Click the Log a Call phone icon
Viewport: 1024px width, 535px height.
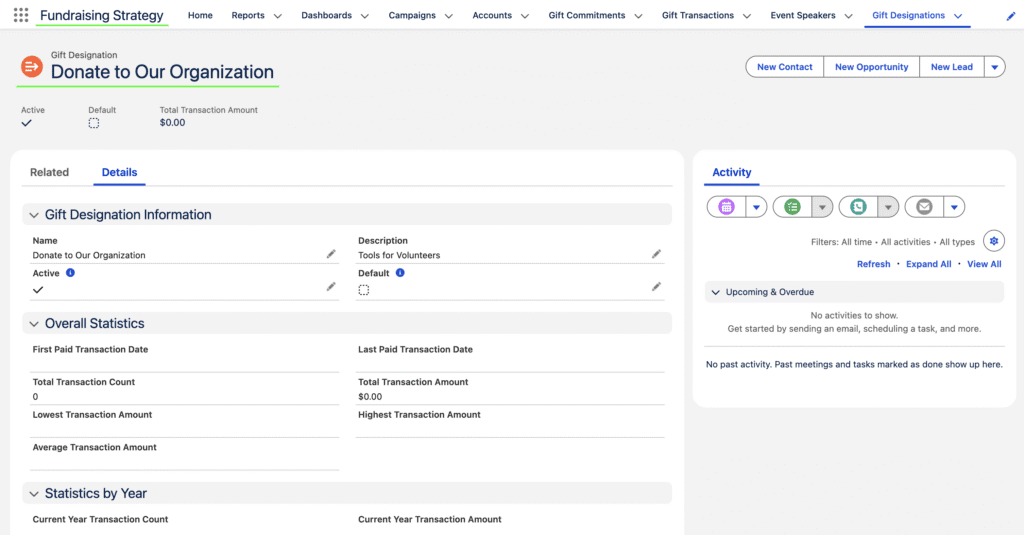coord(858,207)
